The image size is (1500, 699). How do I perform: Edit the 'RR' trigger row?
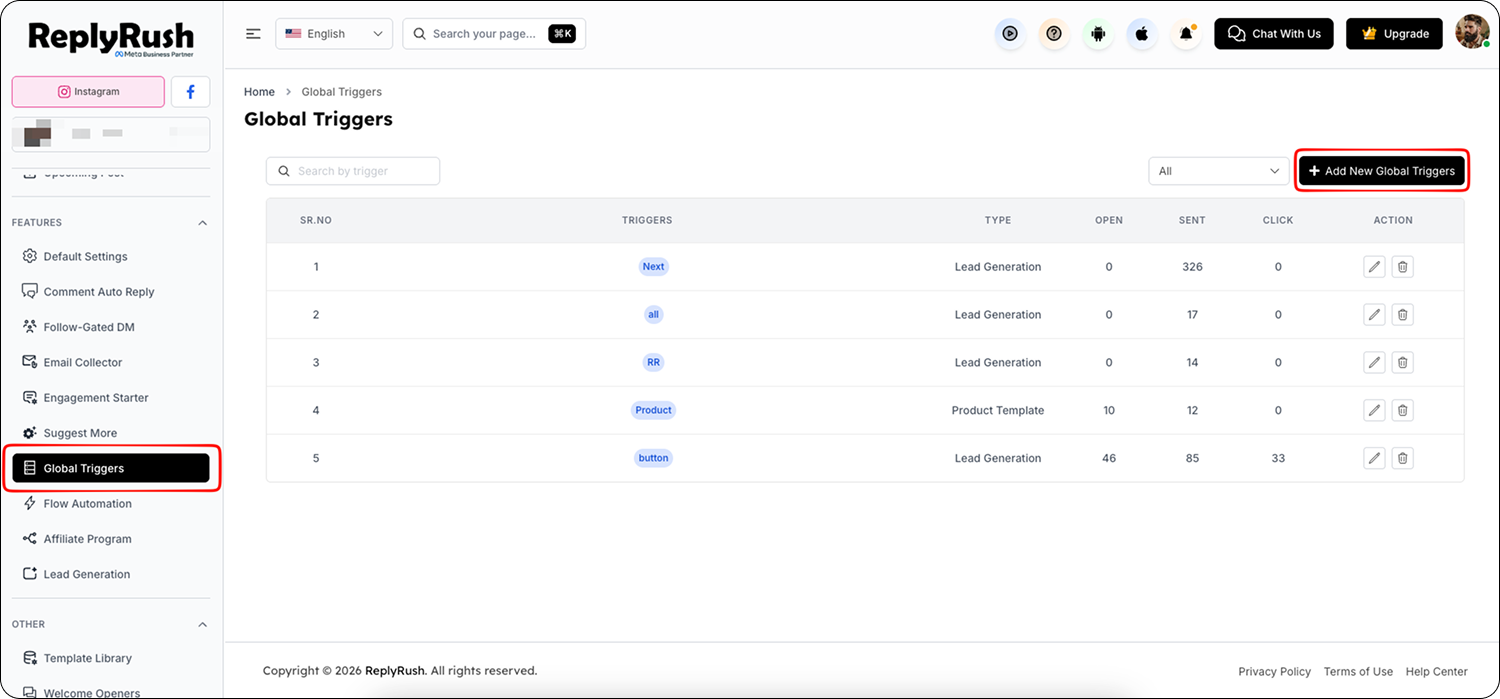[1375, 362]
